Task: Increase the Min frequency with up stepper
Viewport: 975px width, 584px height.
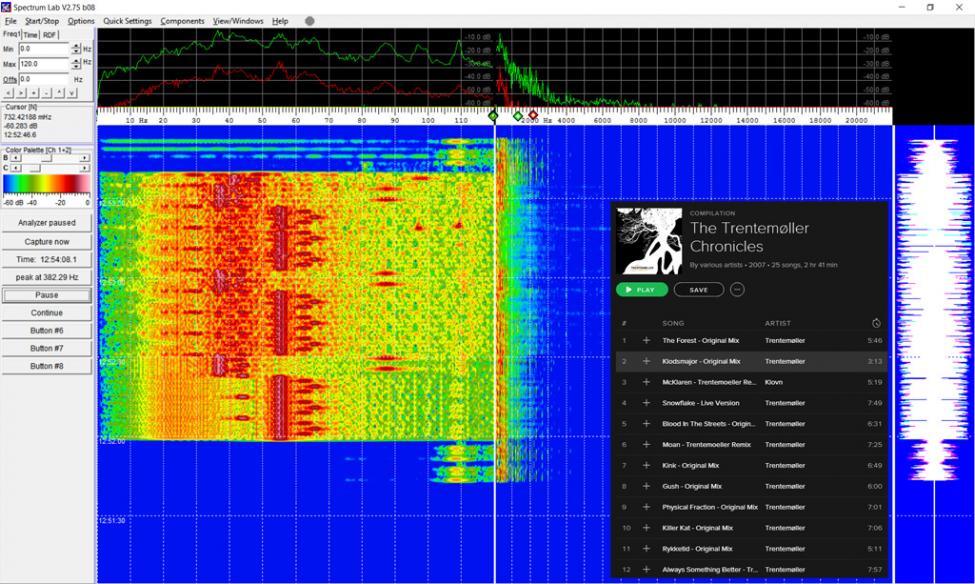Action: (x=76, y=45)
